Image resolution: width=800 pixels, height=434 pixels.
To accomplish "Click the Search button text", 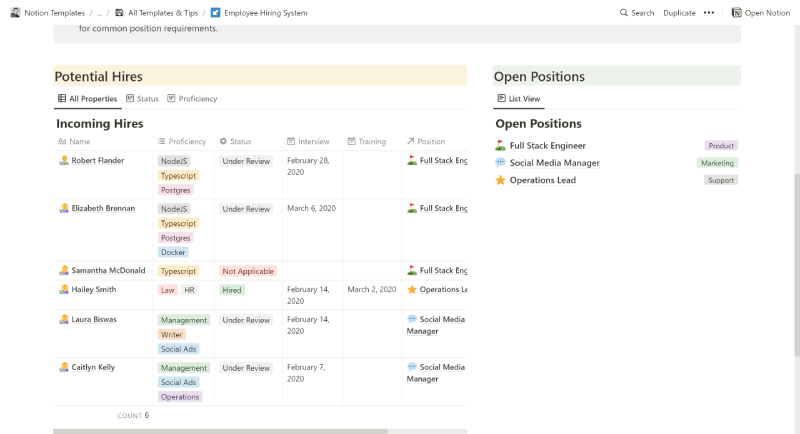I will pyautogui.click(x=642, y=13).
